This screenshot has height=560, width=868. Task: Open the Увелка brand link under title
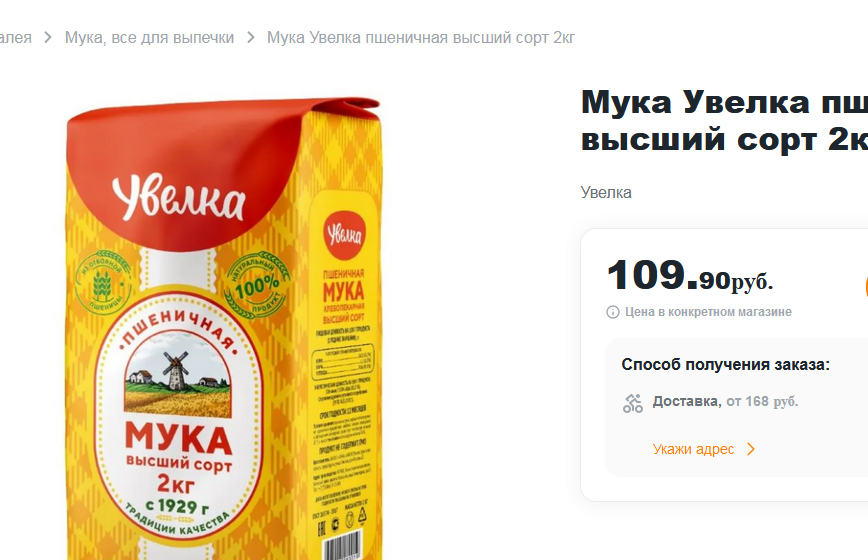[x=606, y=193]
